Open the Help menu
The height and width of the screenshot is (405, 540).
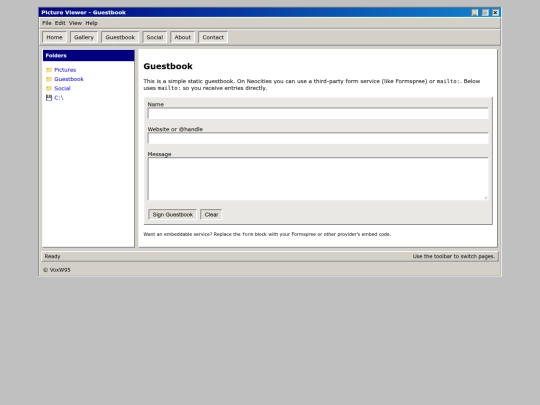coord(91,23)
